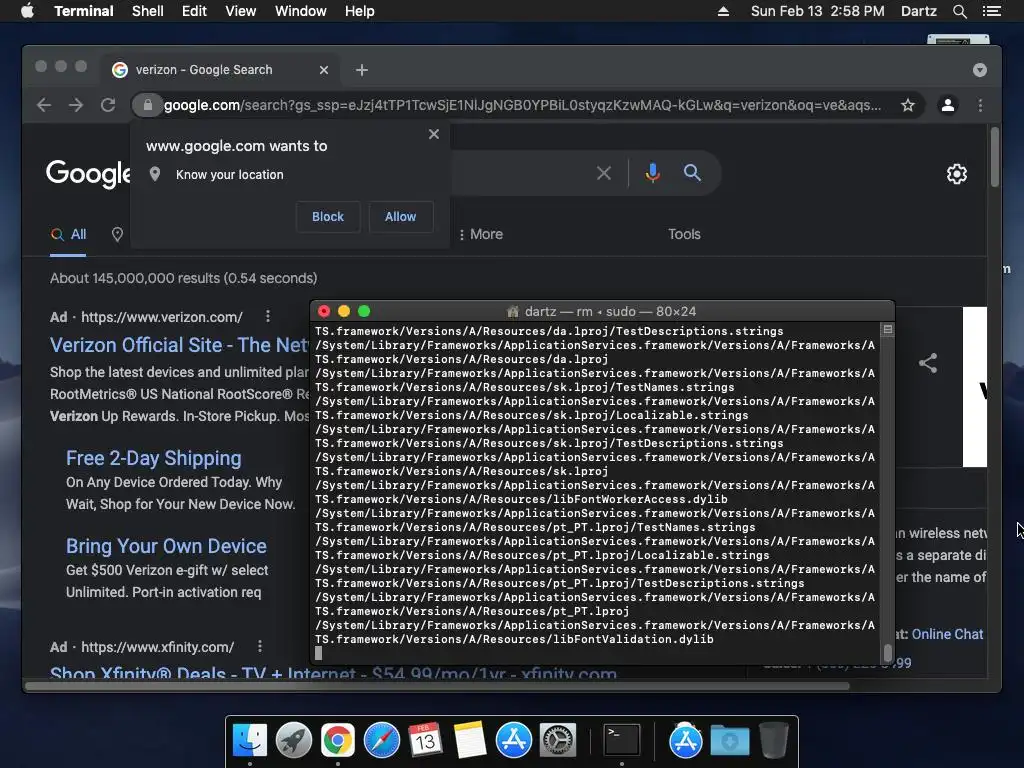This screenshot has width=1024, height=768.
Task: Open App Store next to Notes
Action: click(x=514, y=740)
